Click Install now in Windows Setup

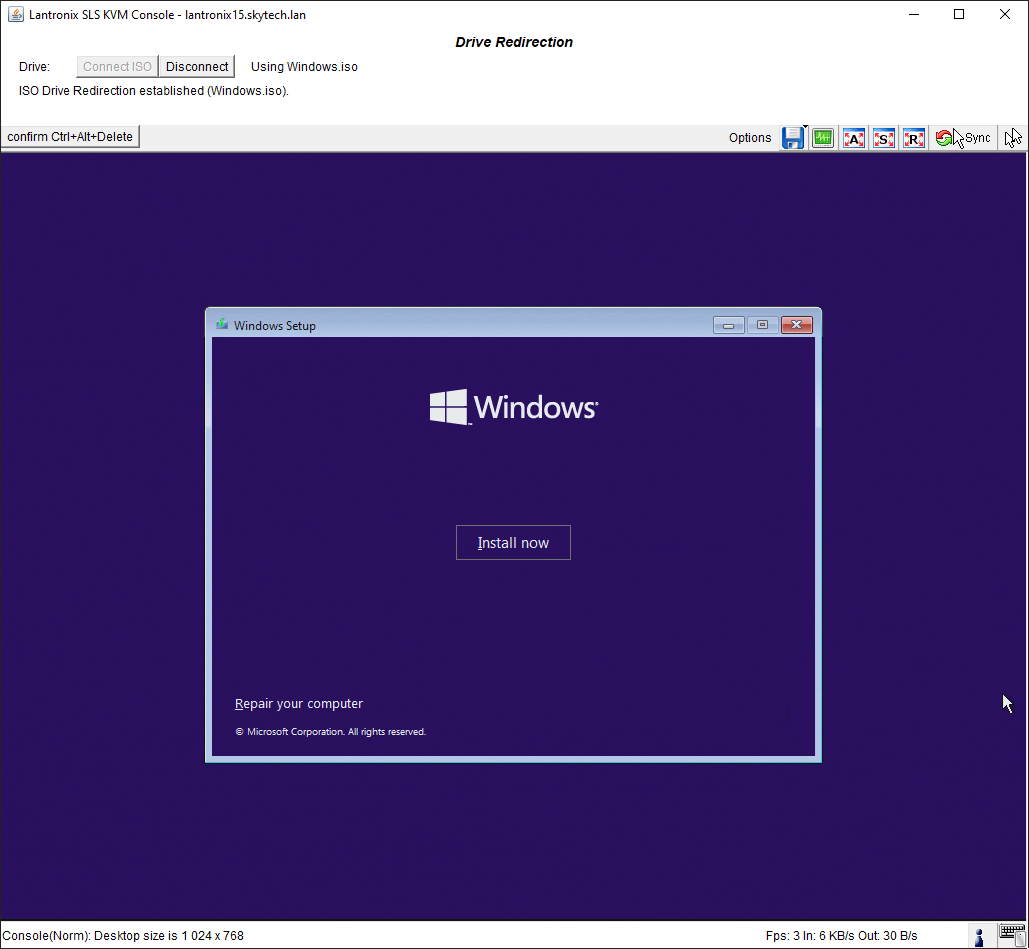click(513, 543)
